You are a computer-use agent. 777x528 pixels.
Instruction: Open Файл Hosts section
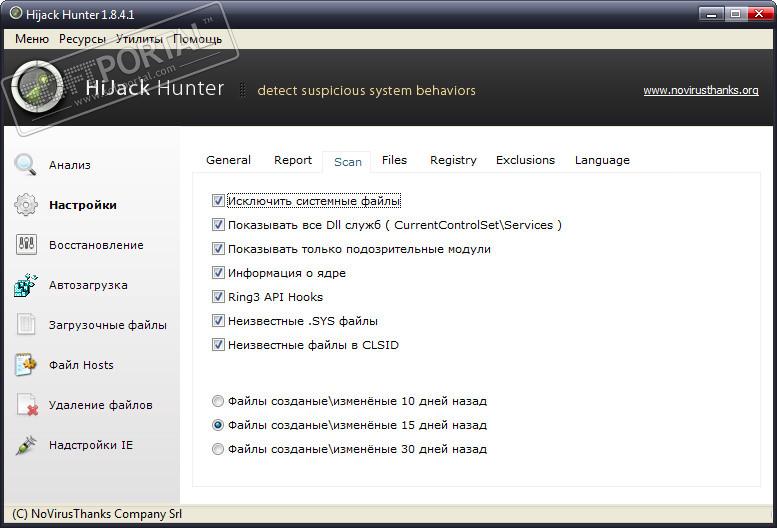point(81,365)
